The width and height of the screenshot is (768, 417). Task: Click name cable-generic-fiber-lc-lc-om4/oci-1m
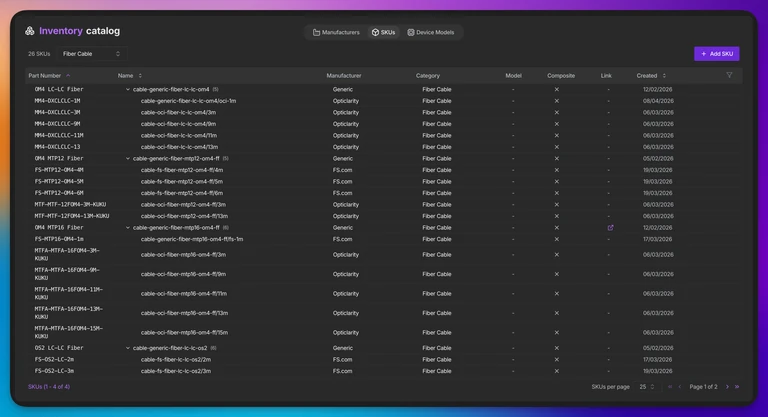click(x=188, y=101)
